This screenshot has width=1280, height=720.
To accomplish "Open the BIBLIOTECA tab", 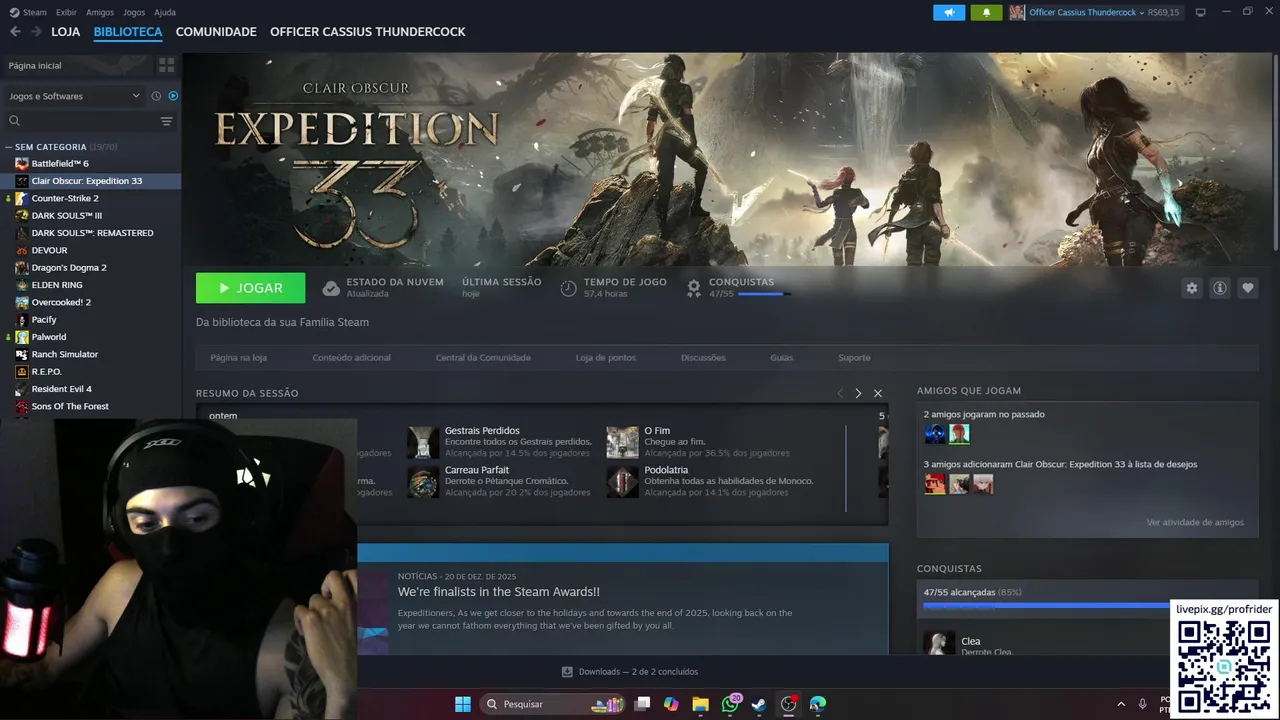I will pyautogui.click(x=128, y=32).
